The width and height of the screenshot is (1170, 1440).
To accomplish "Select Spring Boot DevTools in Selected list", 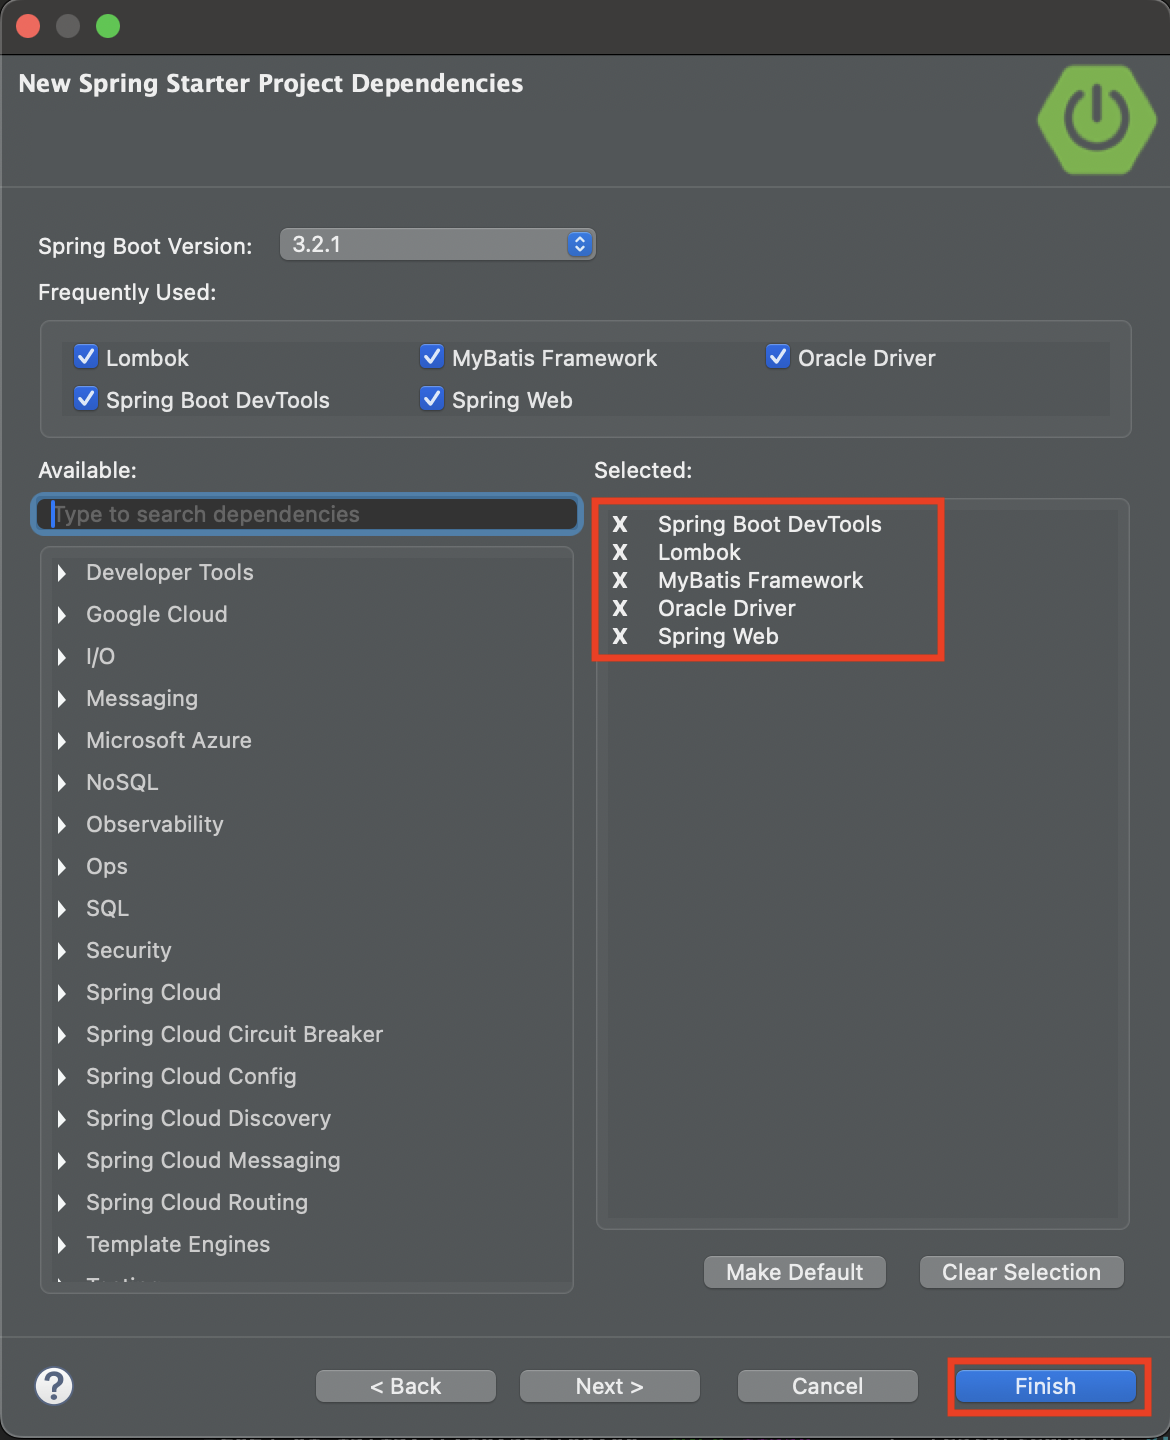I will [769, 524].
